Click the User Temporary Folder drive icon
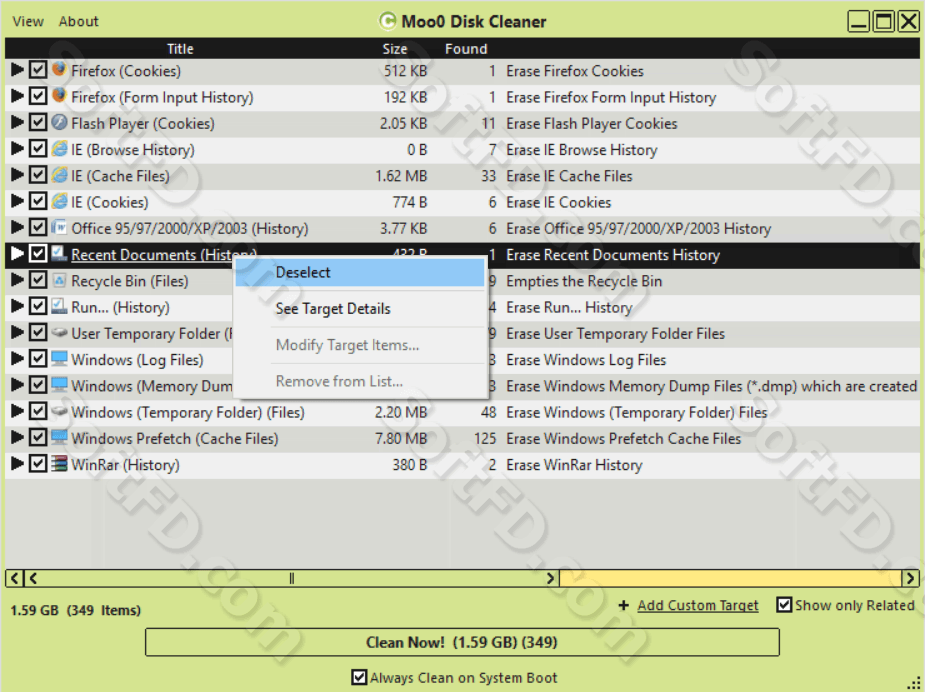 pyautogui.click(x=59, y=333)
